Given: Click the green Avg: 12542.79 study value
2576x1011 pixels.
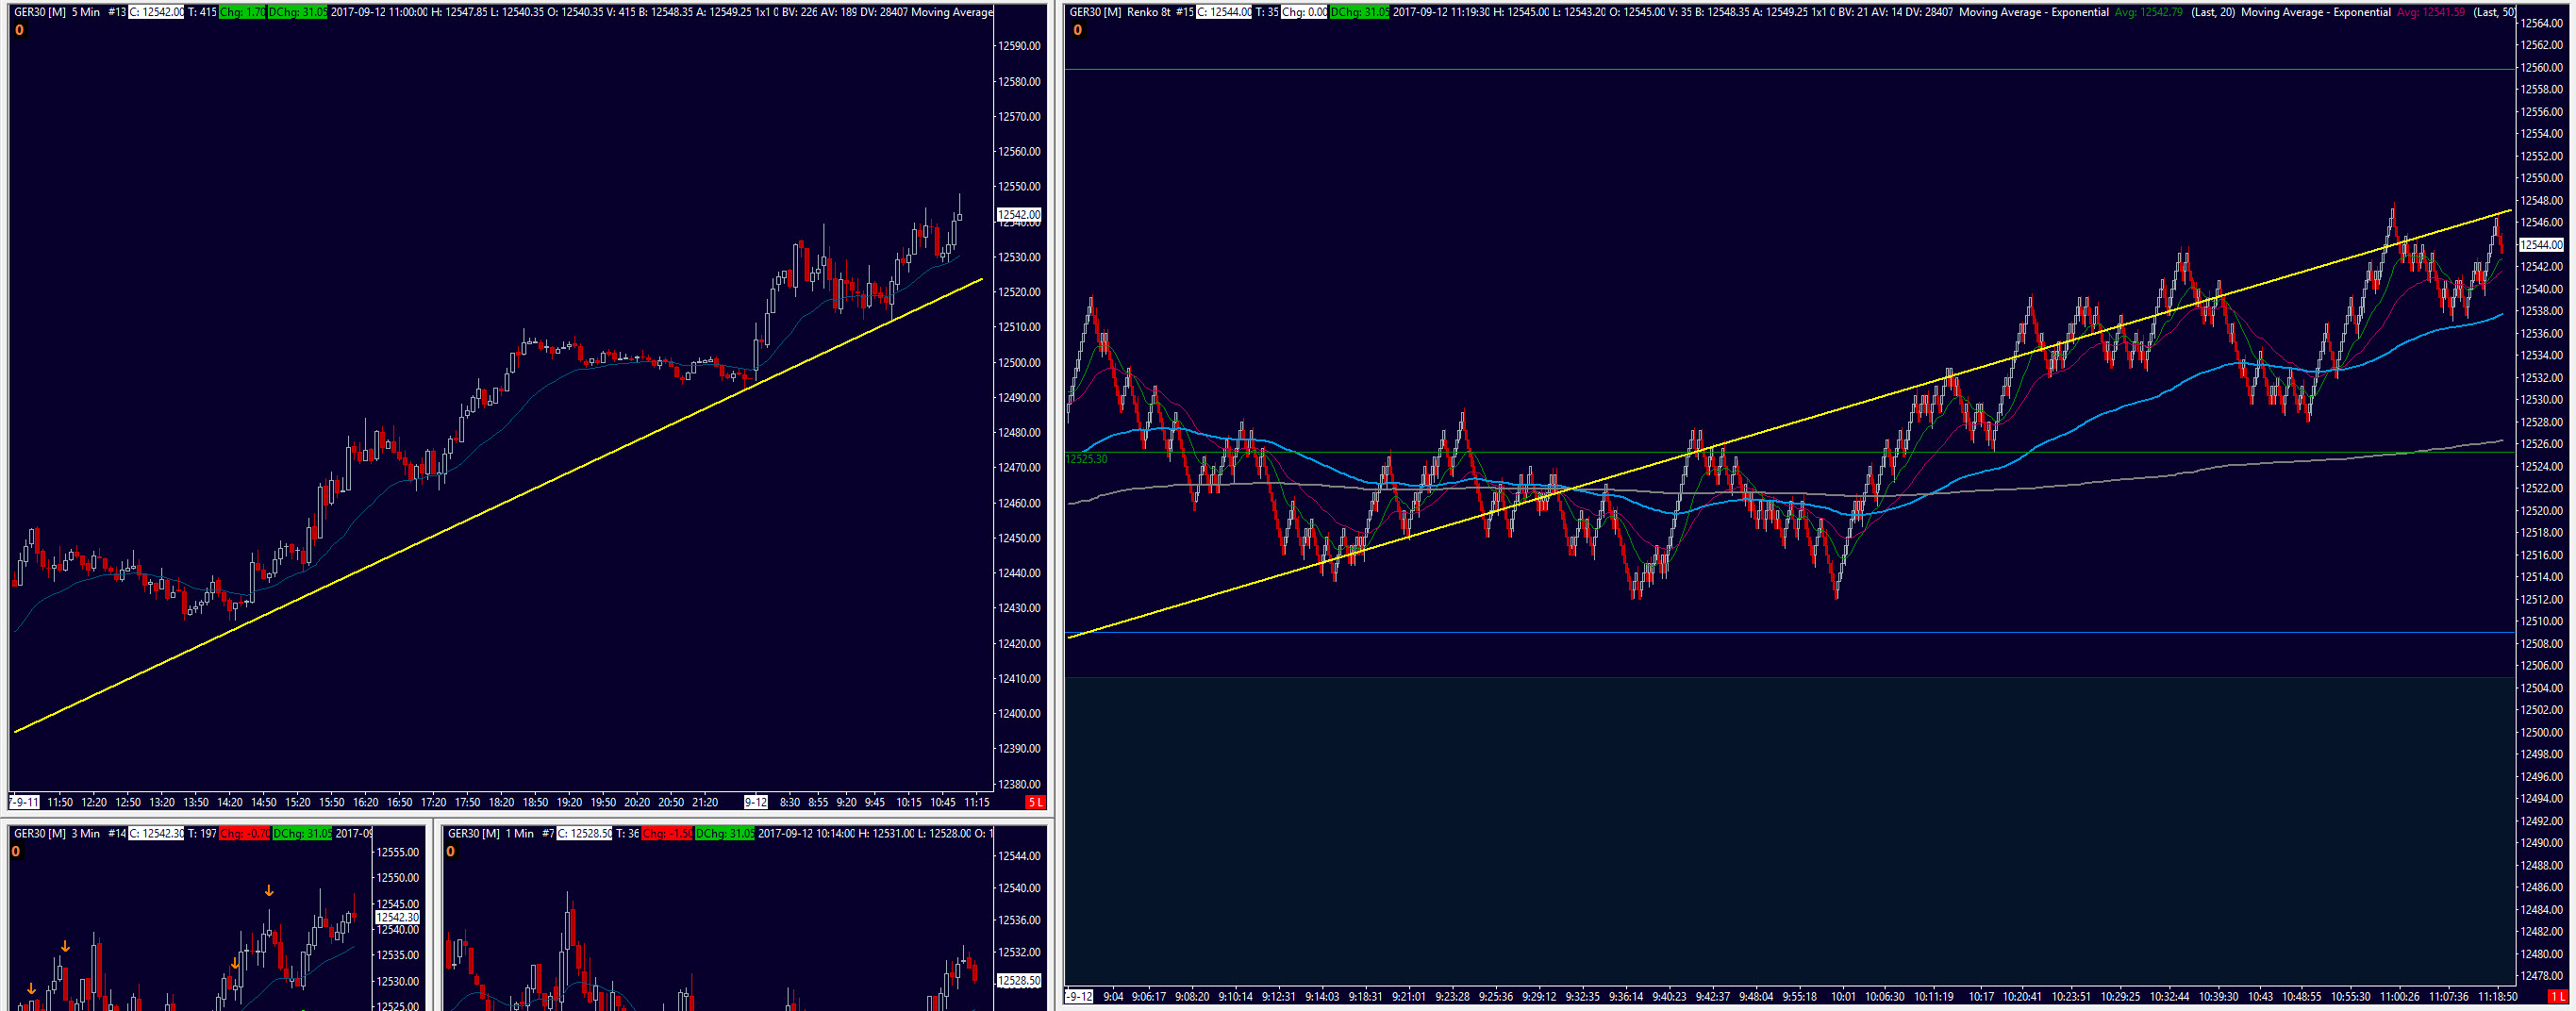Looking at the screenshot, I should click(x=2148, y=12).
